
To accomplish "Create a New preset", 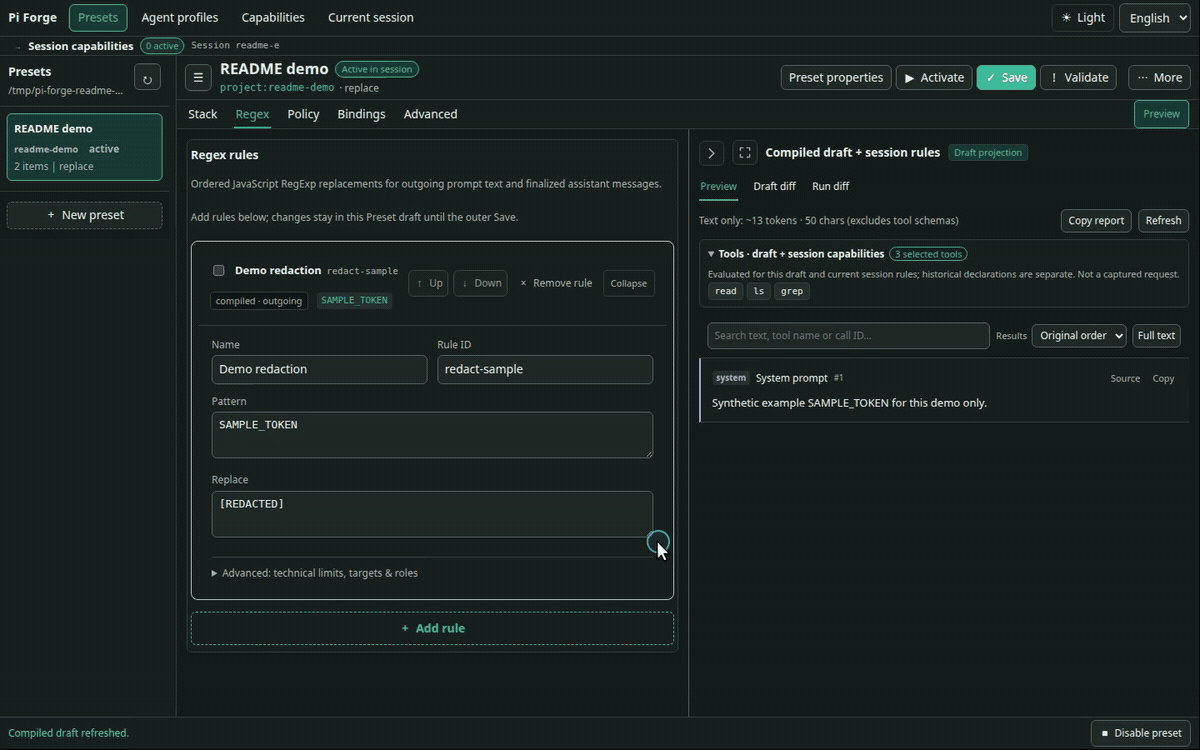I will tap(85, 215).
